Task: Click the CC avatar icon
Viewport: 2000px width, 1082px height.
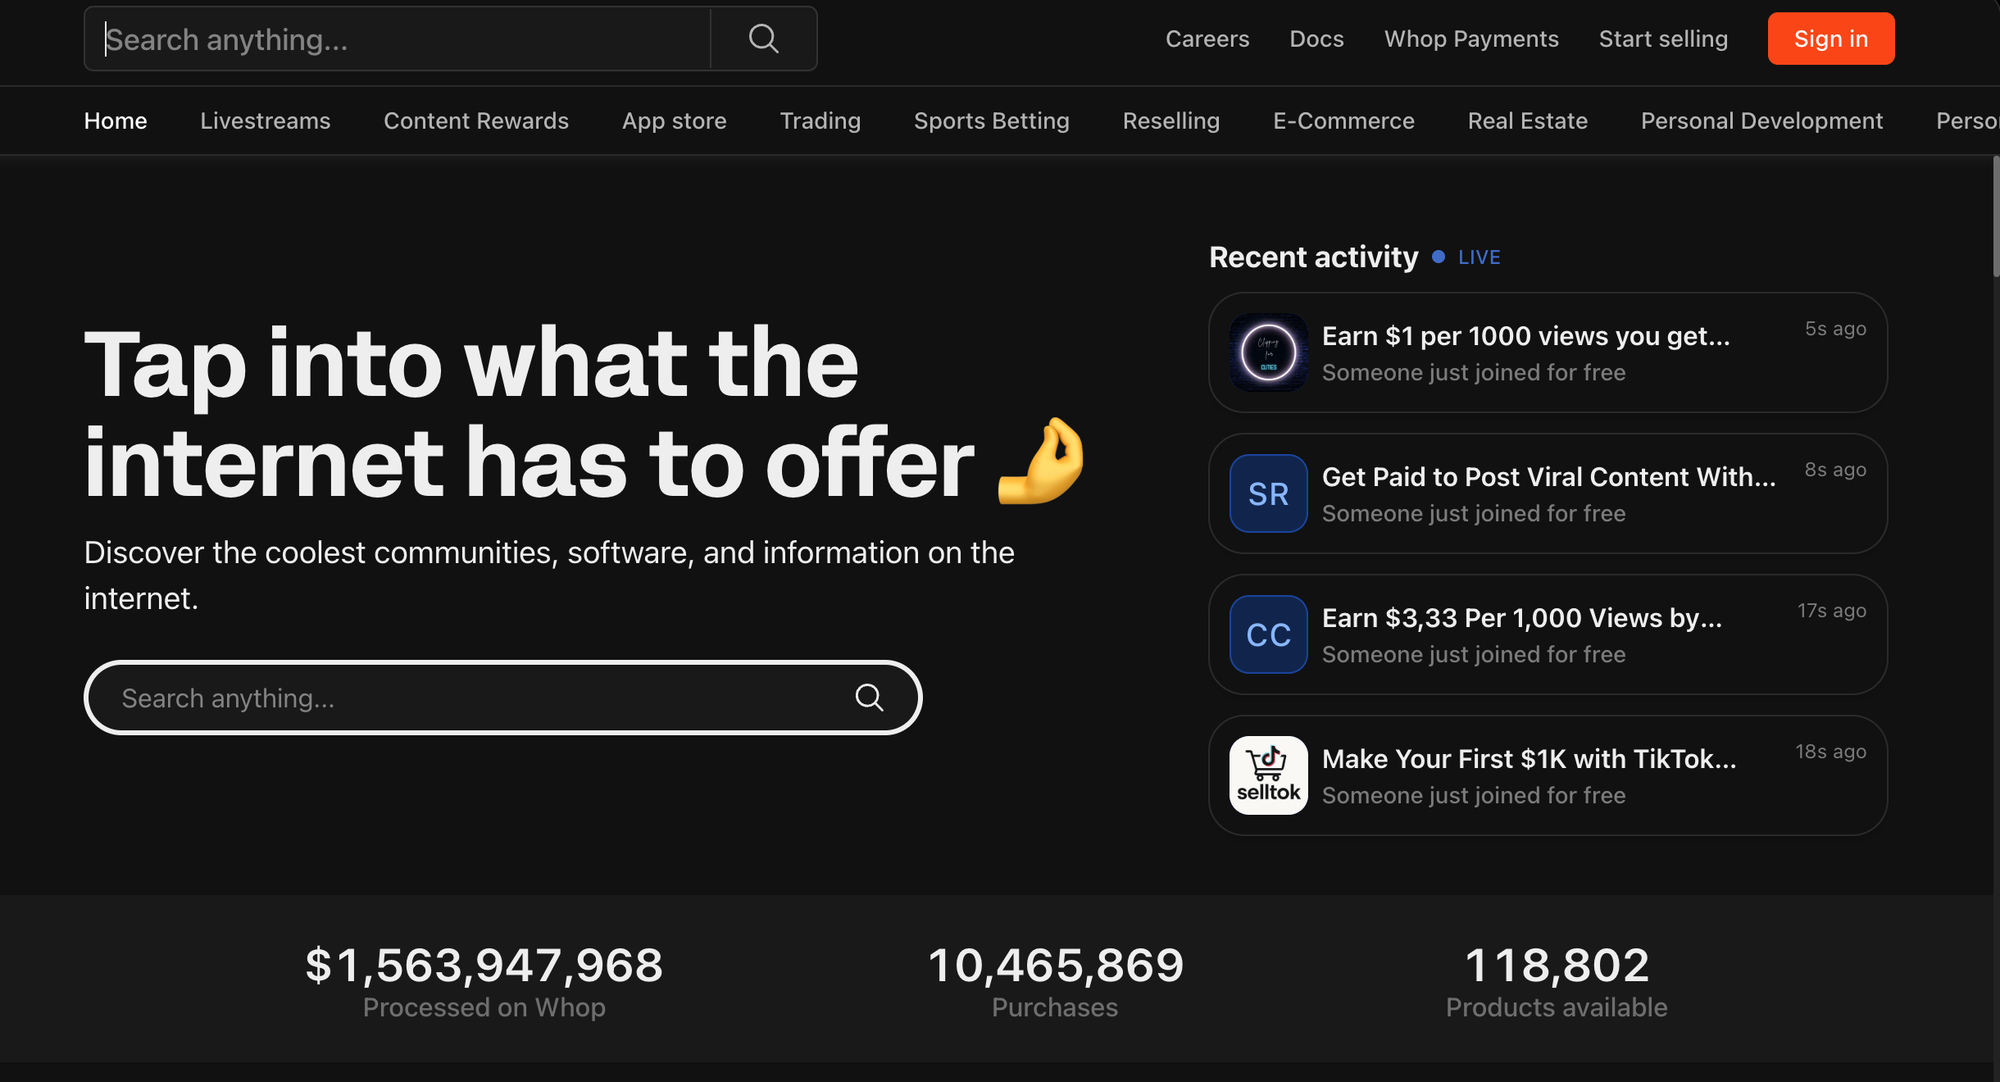Action: point(1268,634)
